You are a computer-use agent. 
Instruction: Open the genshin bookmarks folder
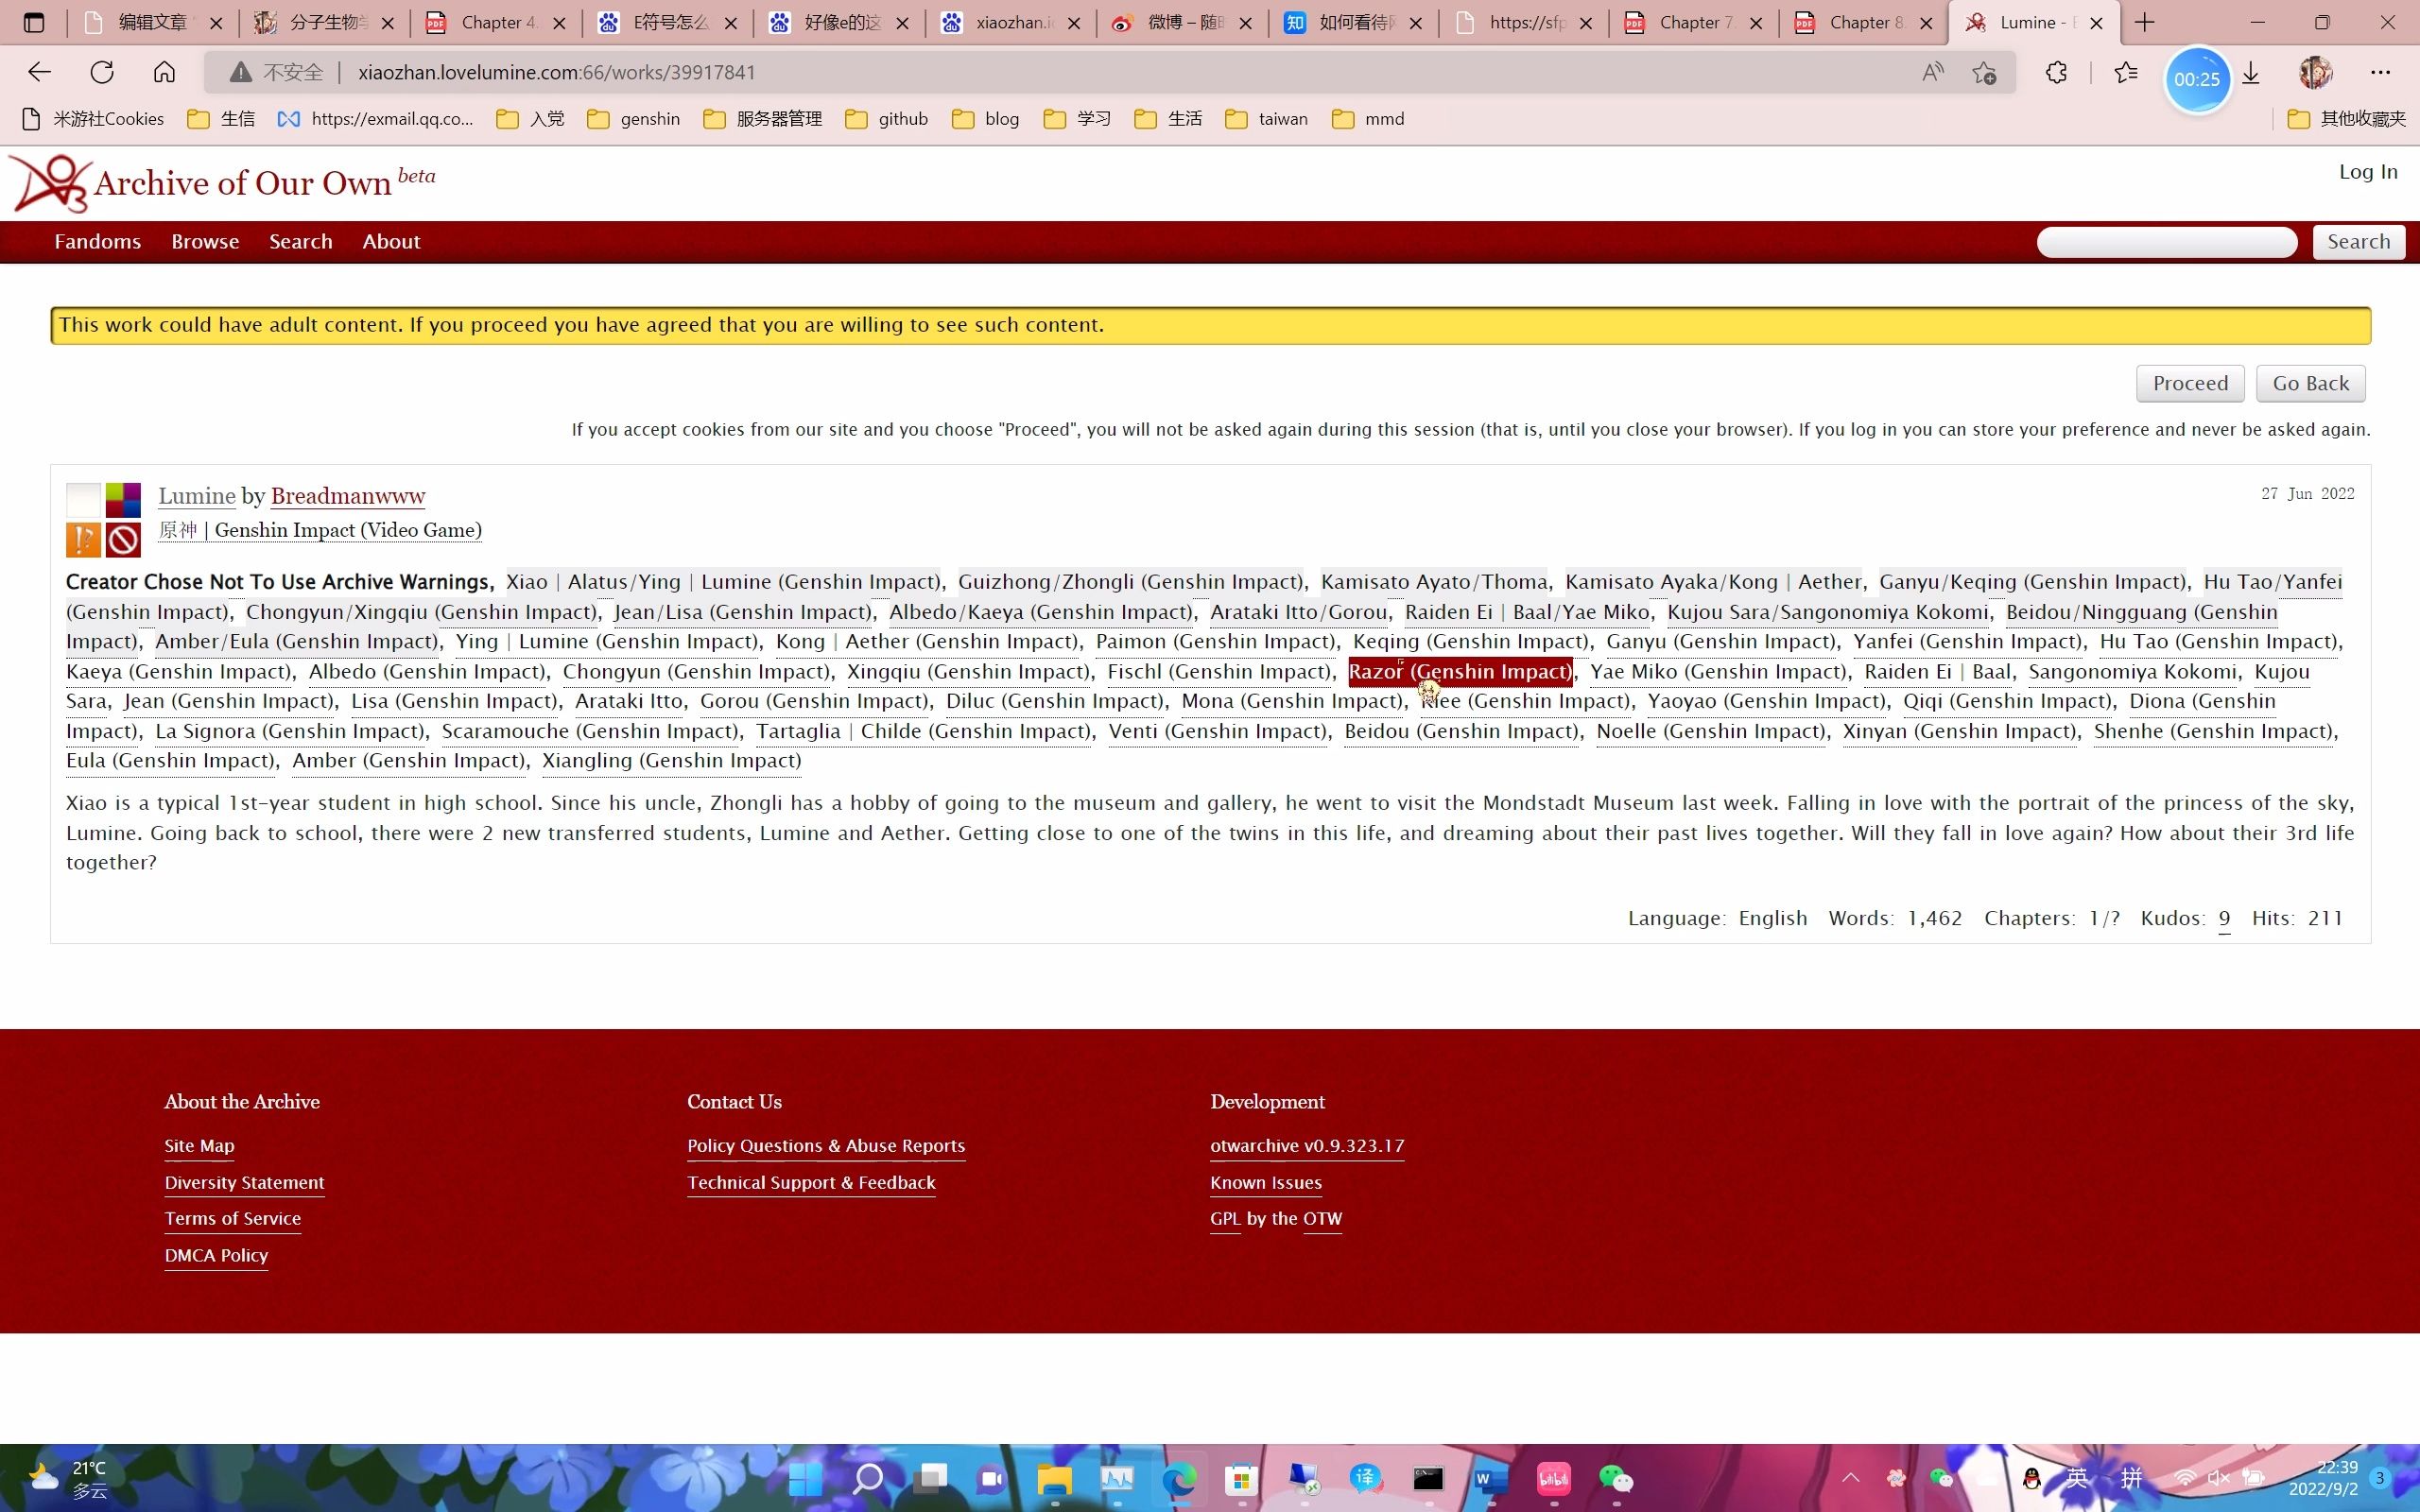[x=634, y=119]
